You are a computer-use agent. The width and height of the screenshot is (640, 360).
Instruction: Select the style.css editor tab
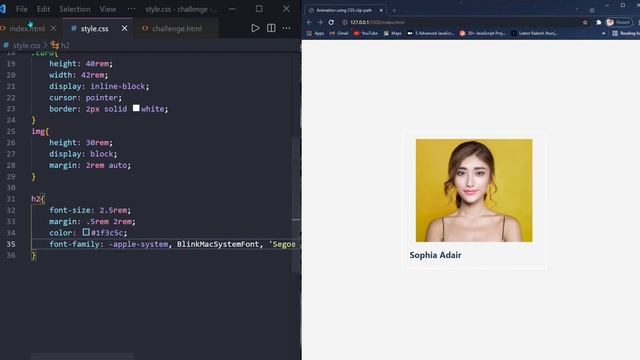[x=94, y=29]
